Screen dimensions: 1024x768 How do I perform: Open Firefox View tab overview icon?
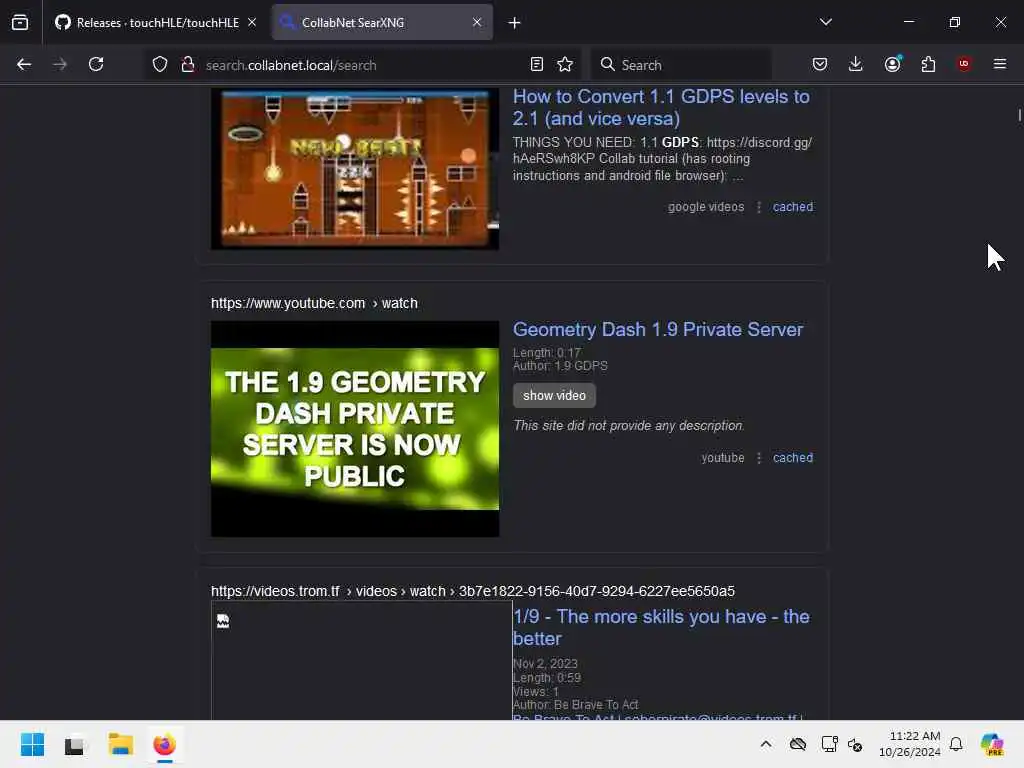20,23
